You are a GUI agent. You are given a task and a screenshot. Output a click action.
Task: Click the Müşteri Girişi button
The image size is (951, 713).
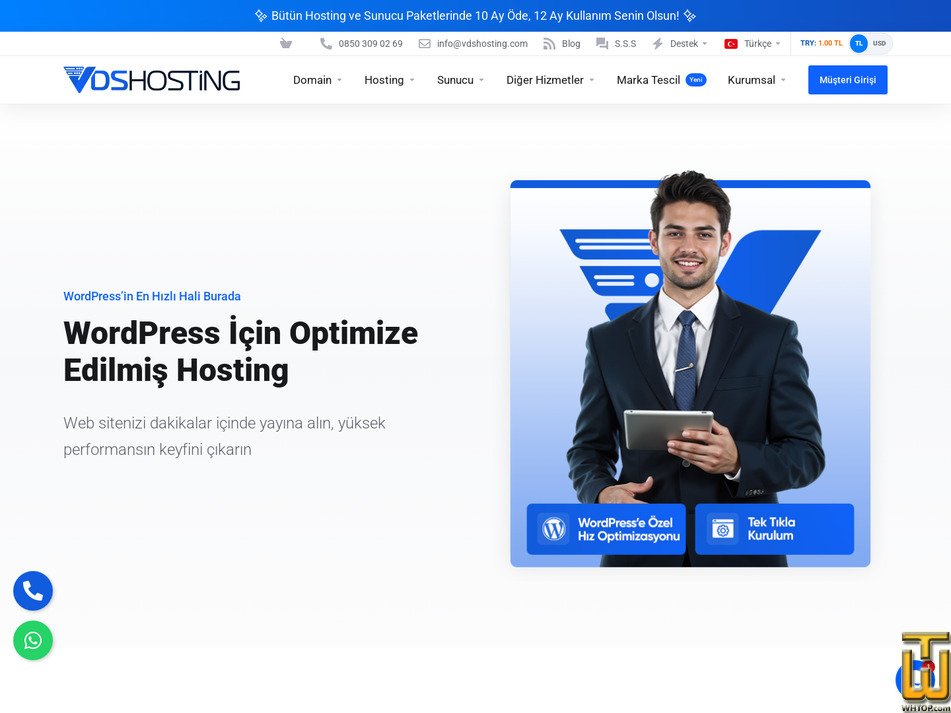click(847, 80)
